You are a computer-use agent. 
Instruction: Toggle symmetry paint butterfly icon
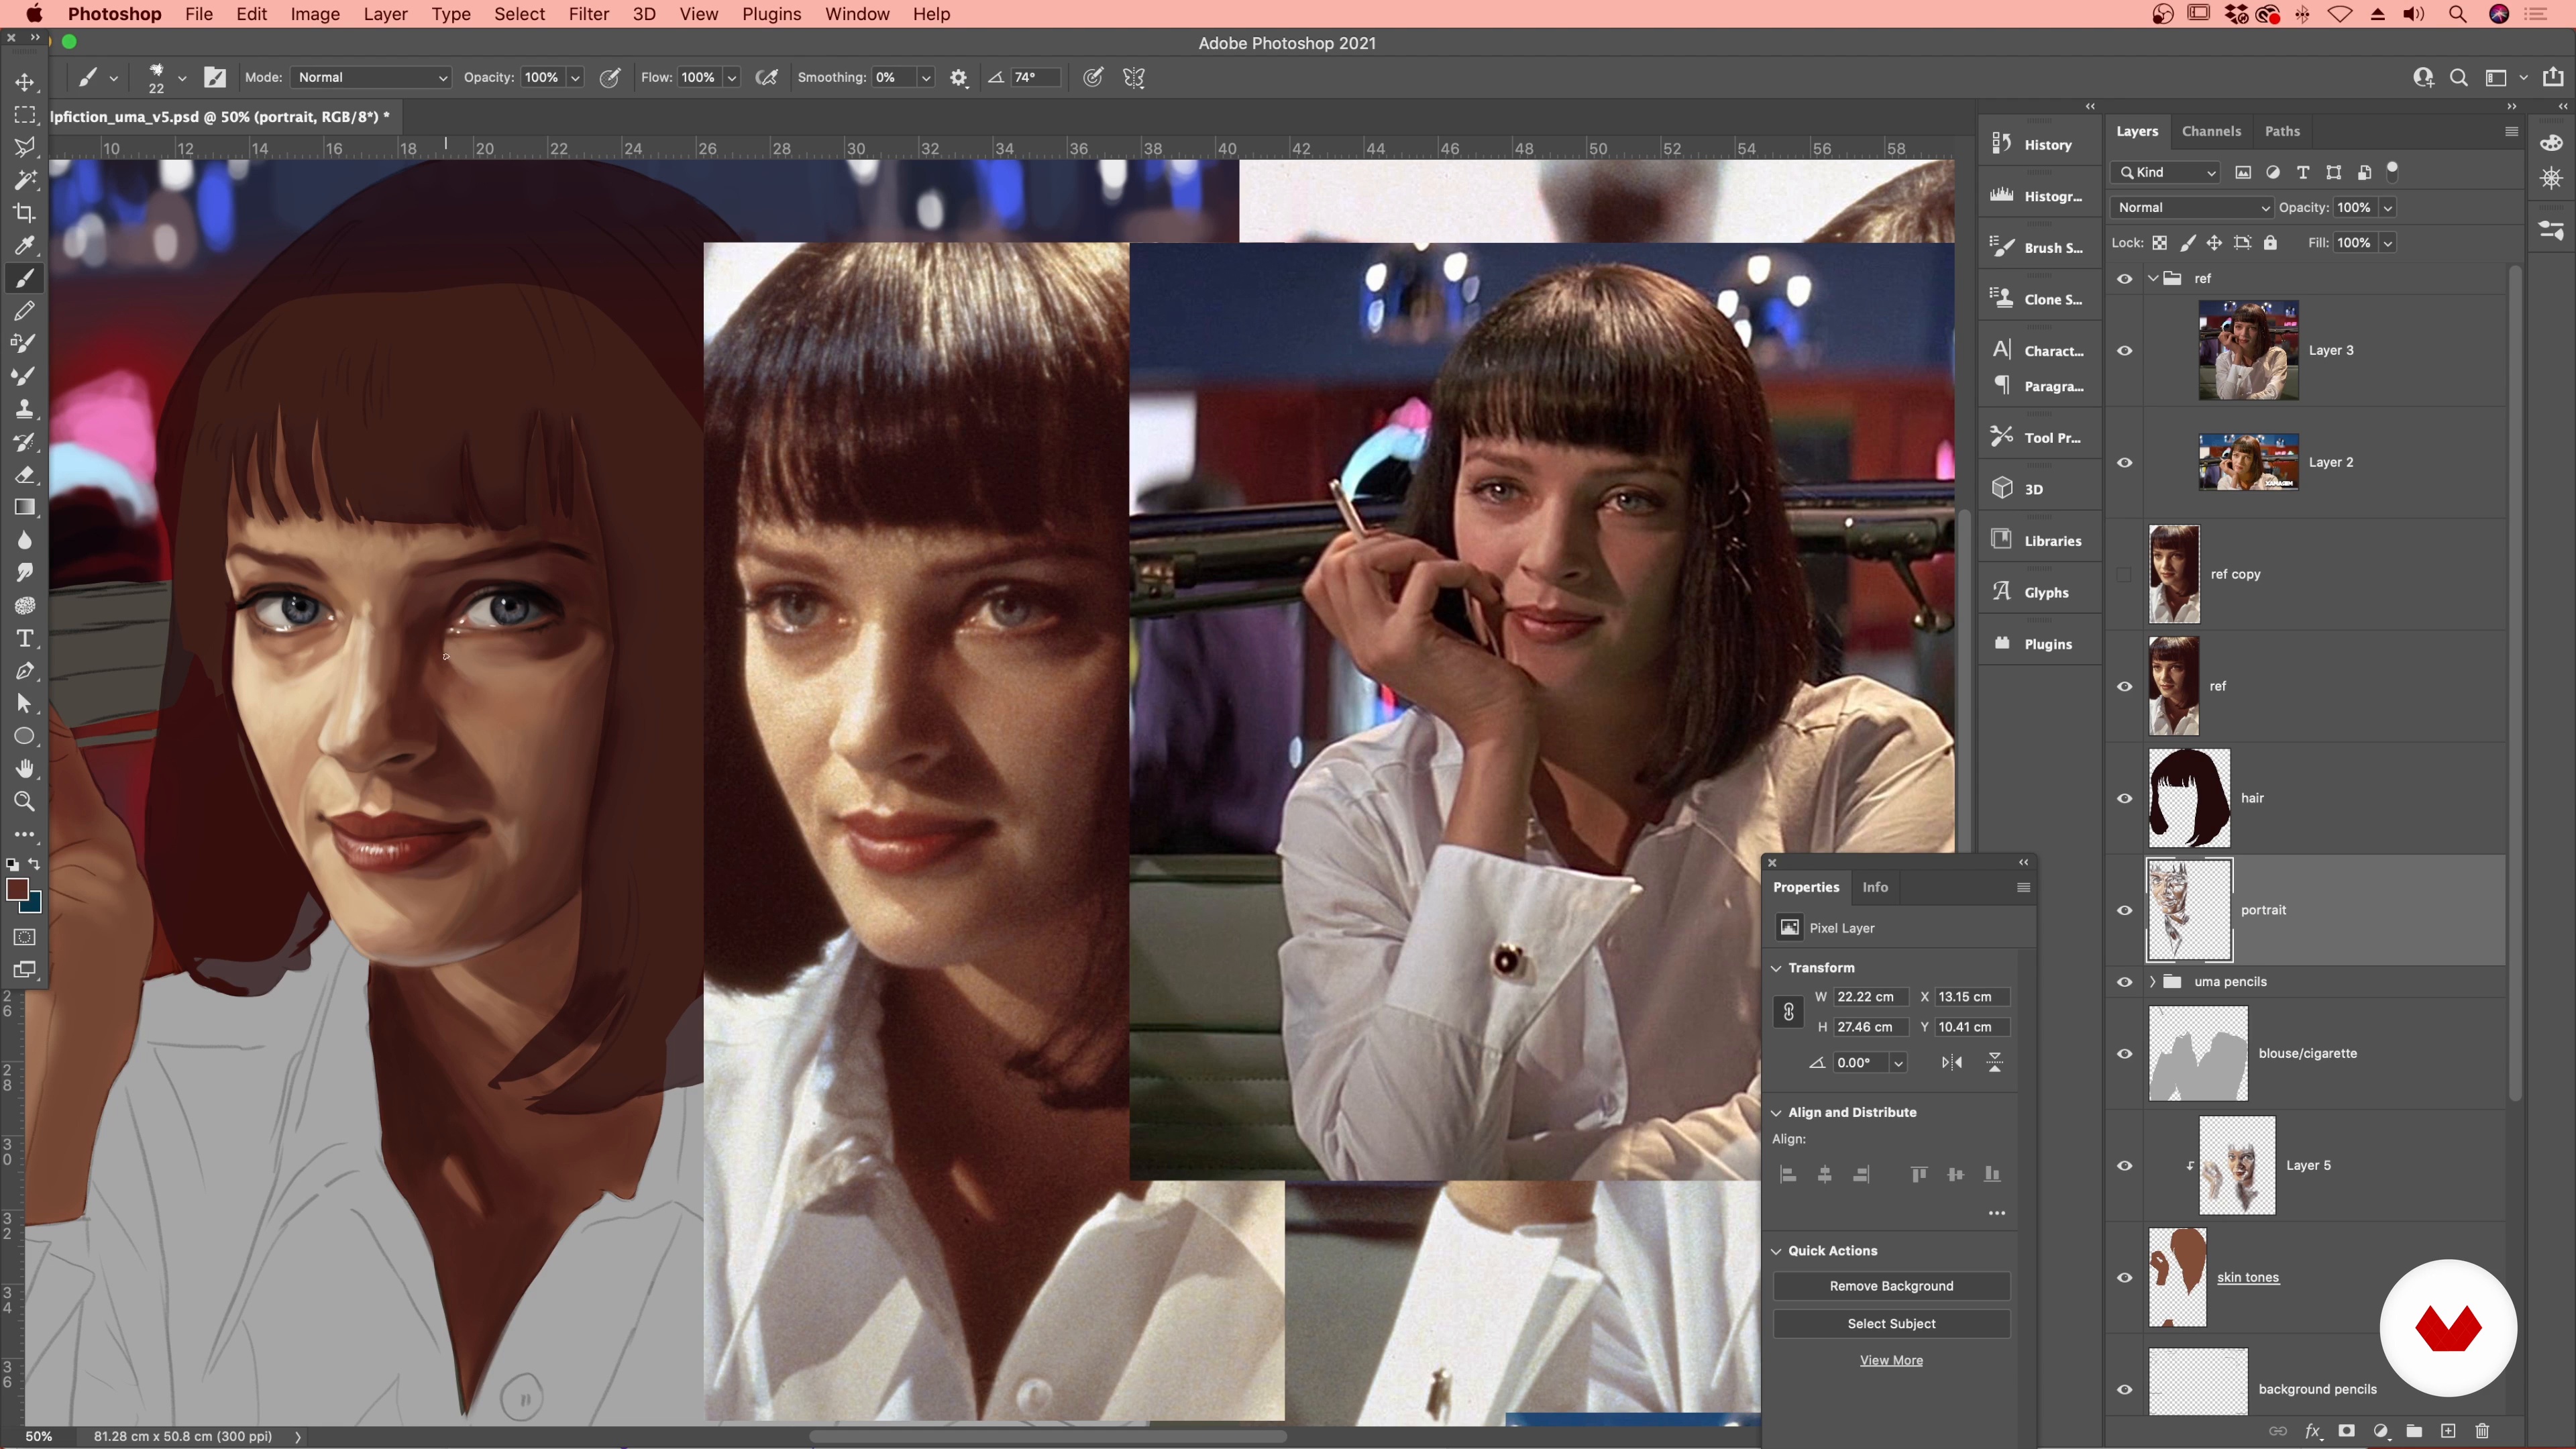1133,78
